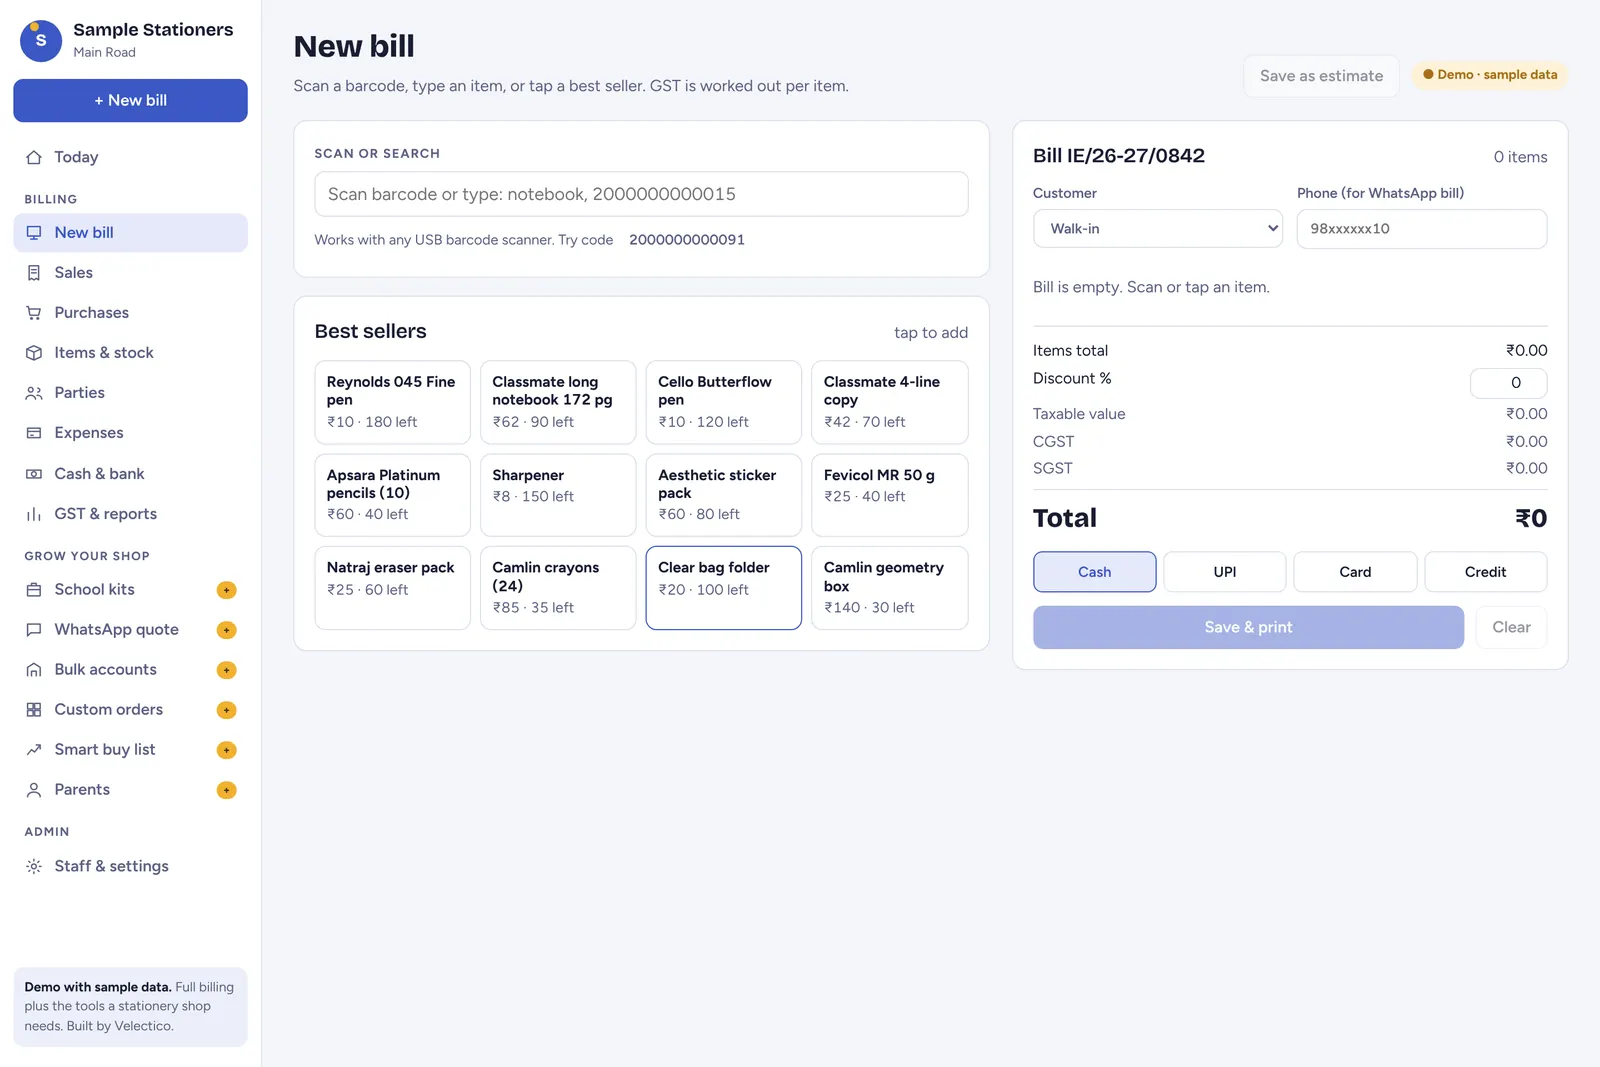Click the Cash & bank banknote icon
1600x1067 pixels.
(x=34, y=474)
